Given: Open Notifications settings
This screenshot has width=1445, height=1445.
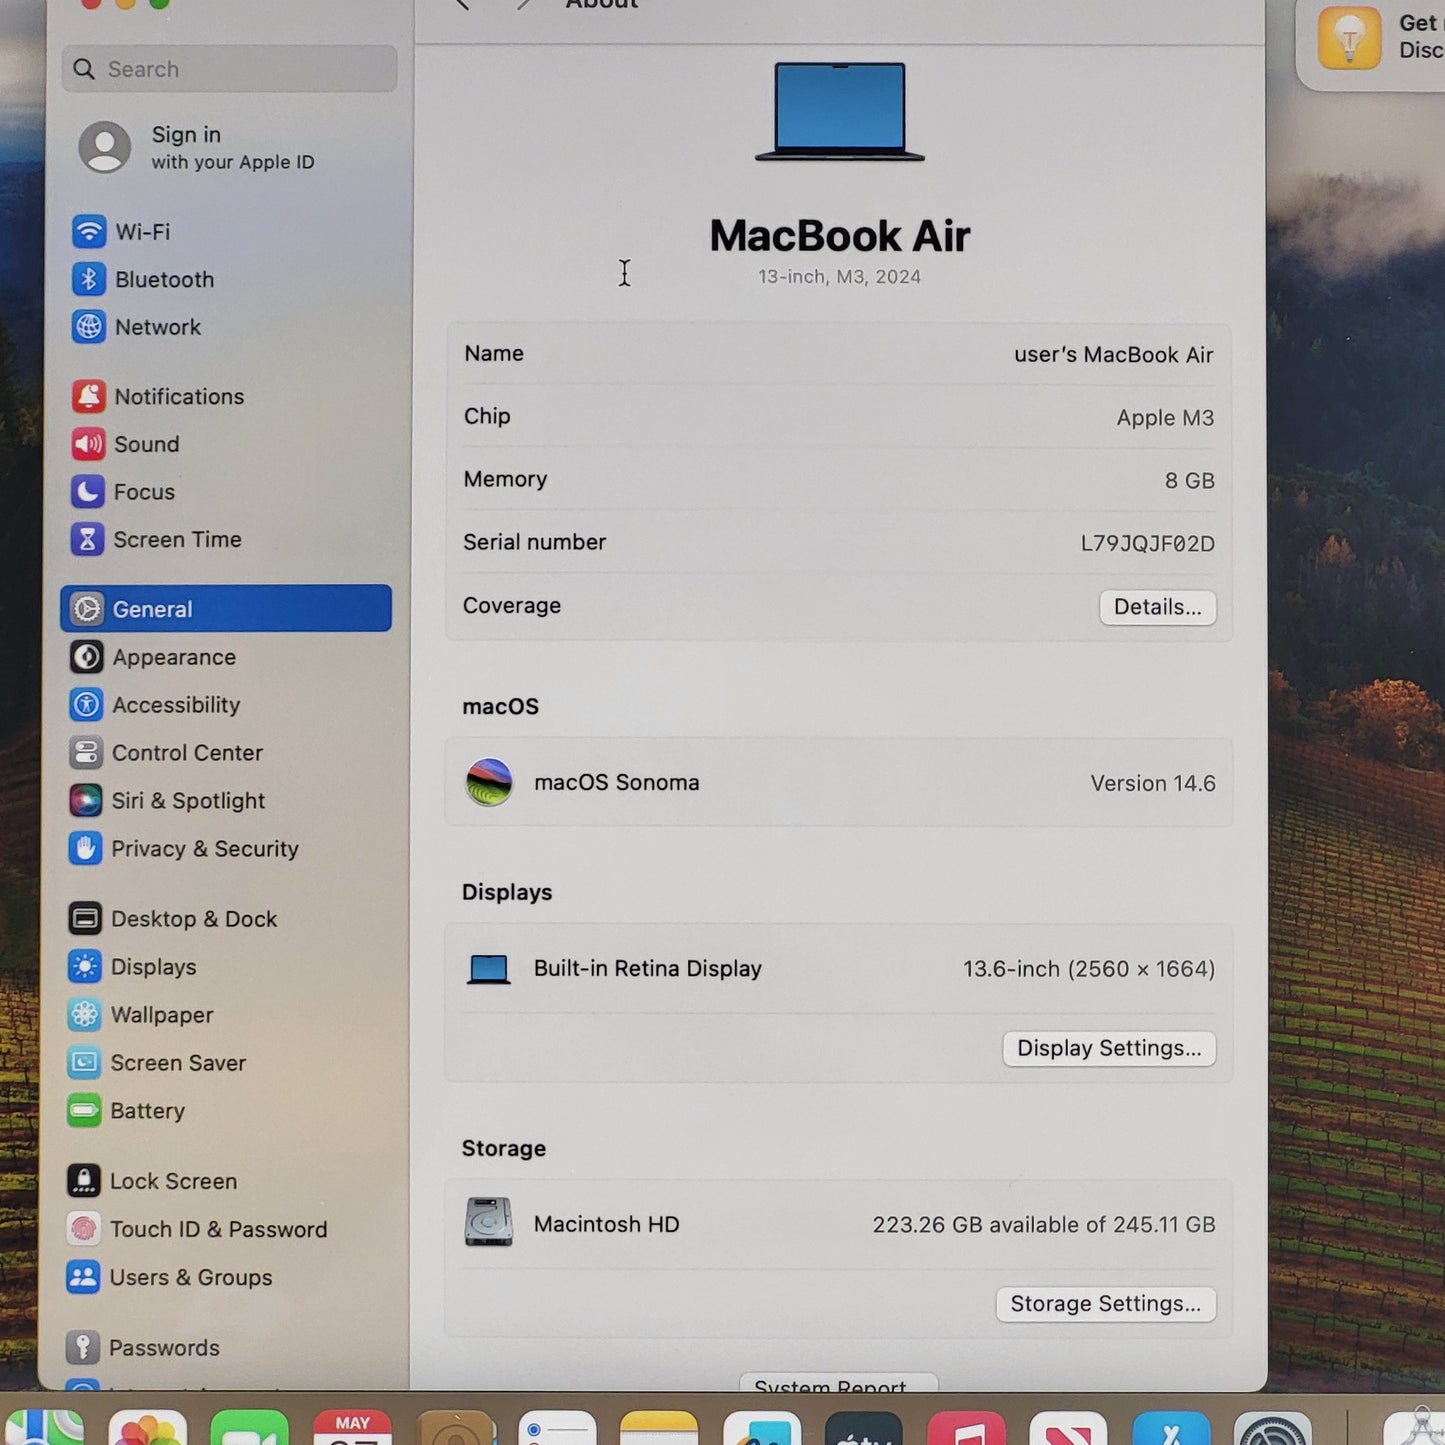Looking at the screenshot, I should [227, 397].
